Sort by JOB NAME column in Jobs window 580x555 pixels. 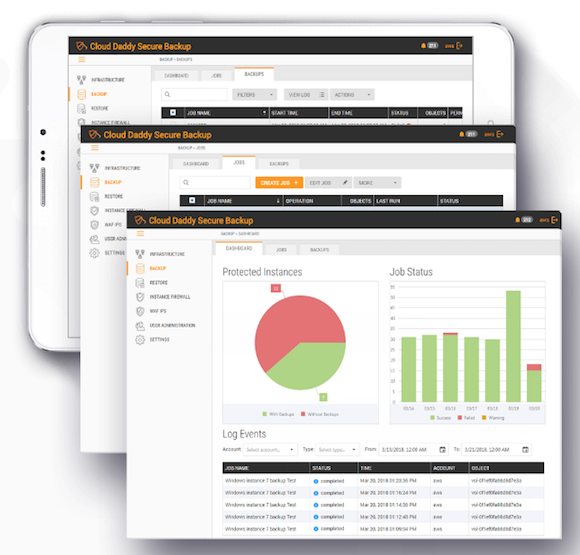coord(243,201)
